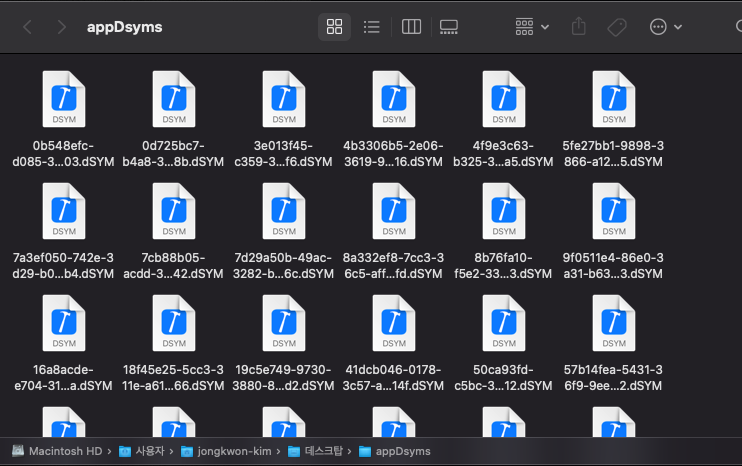Go back with the left chevron button
Image resolution: width=742 pixels, height=466 pixels.
coord(27,27)
